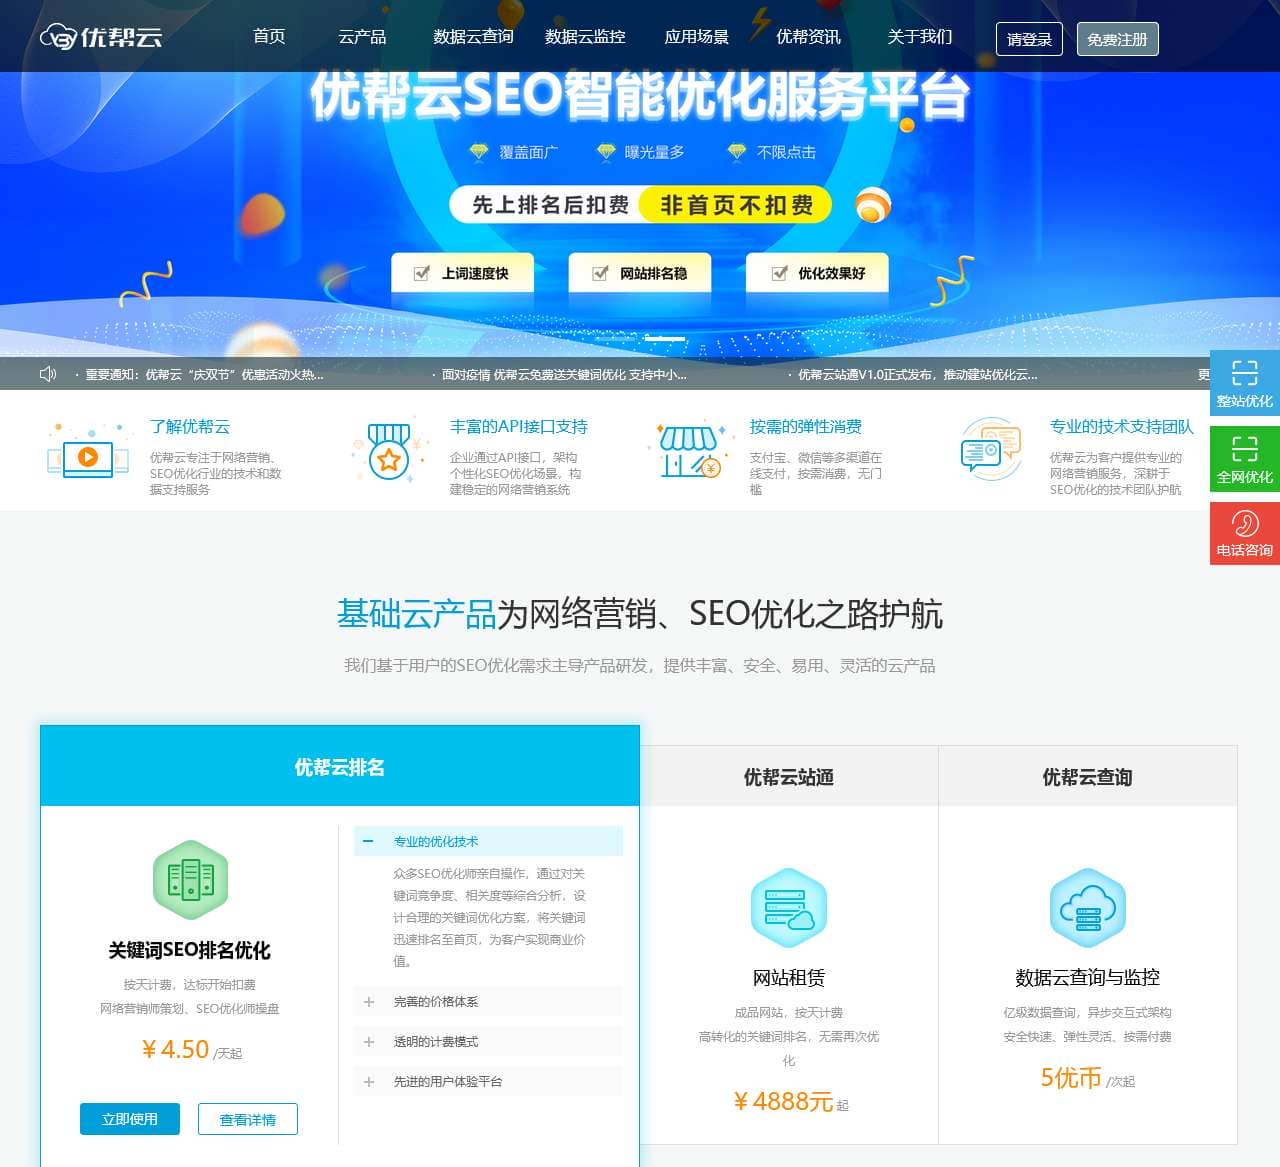Open the 关于我们 menu item

(x=920, y=36)
